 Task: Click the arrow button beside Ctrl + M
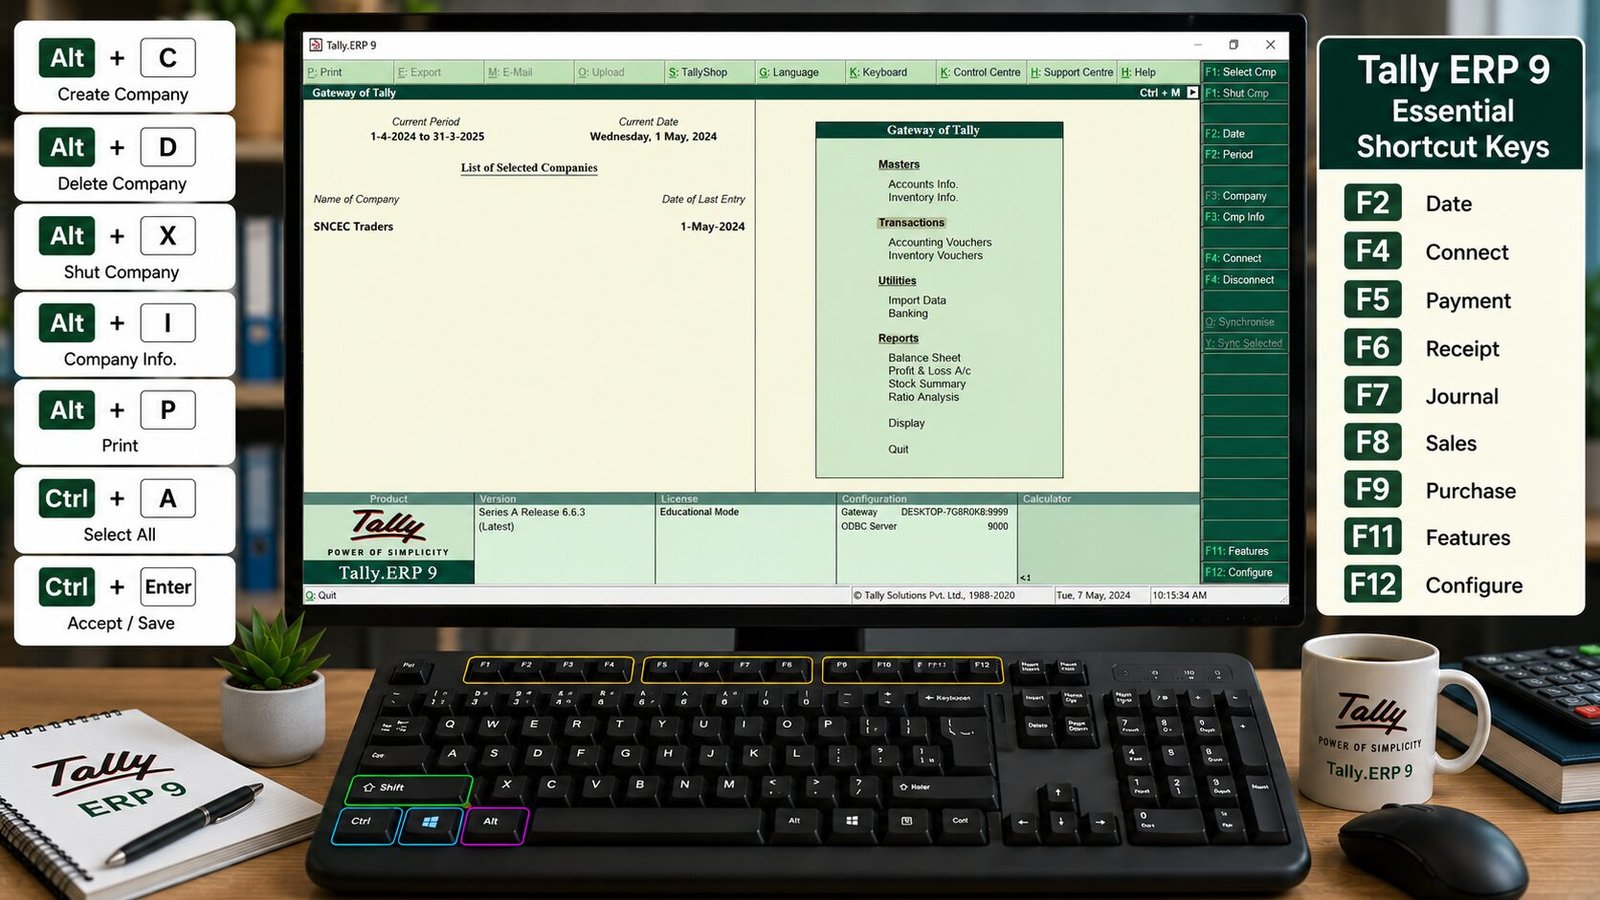click(1192, 92)
